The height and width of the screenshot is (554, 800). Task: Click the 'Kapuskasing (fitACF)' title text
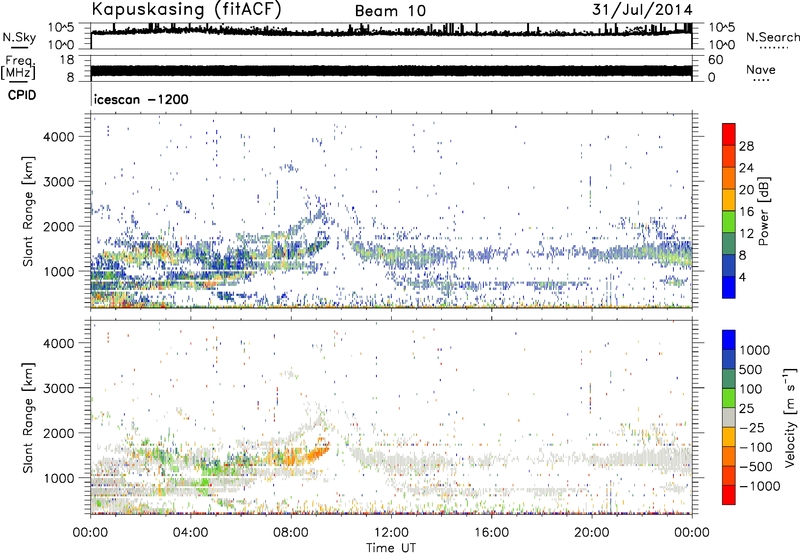(x=186, y=10)
